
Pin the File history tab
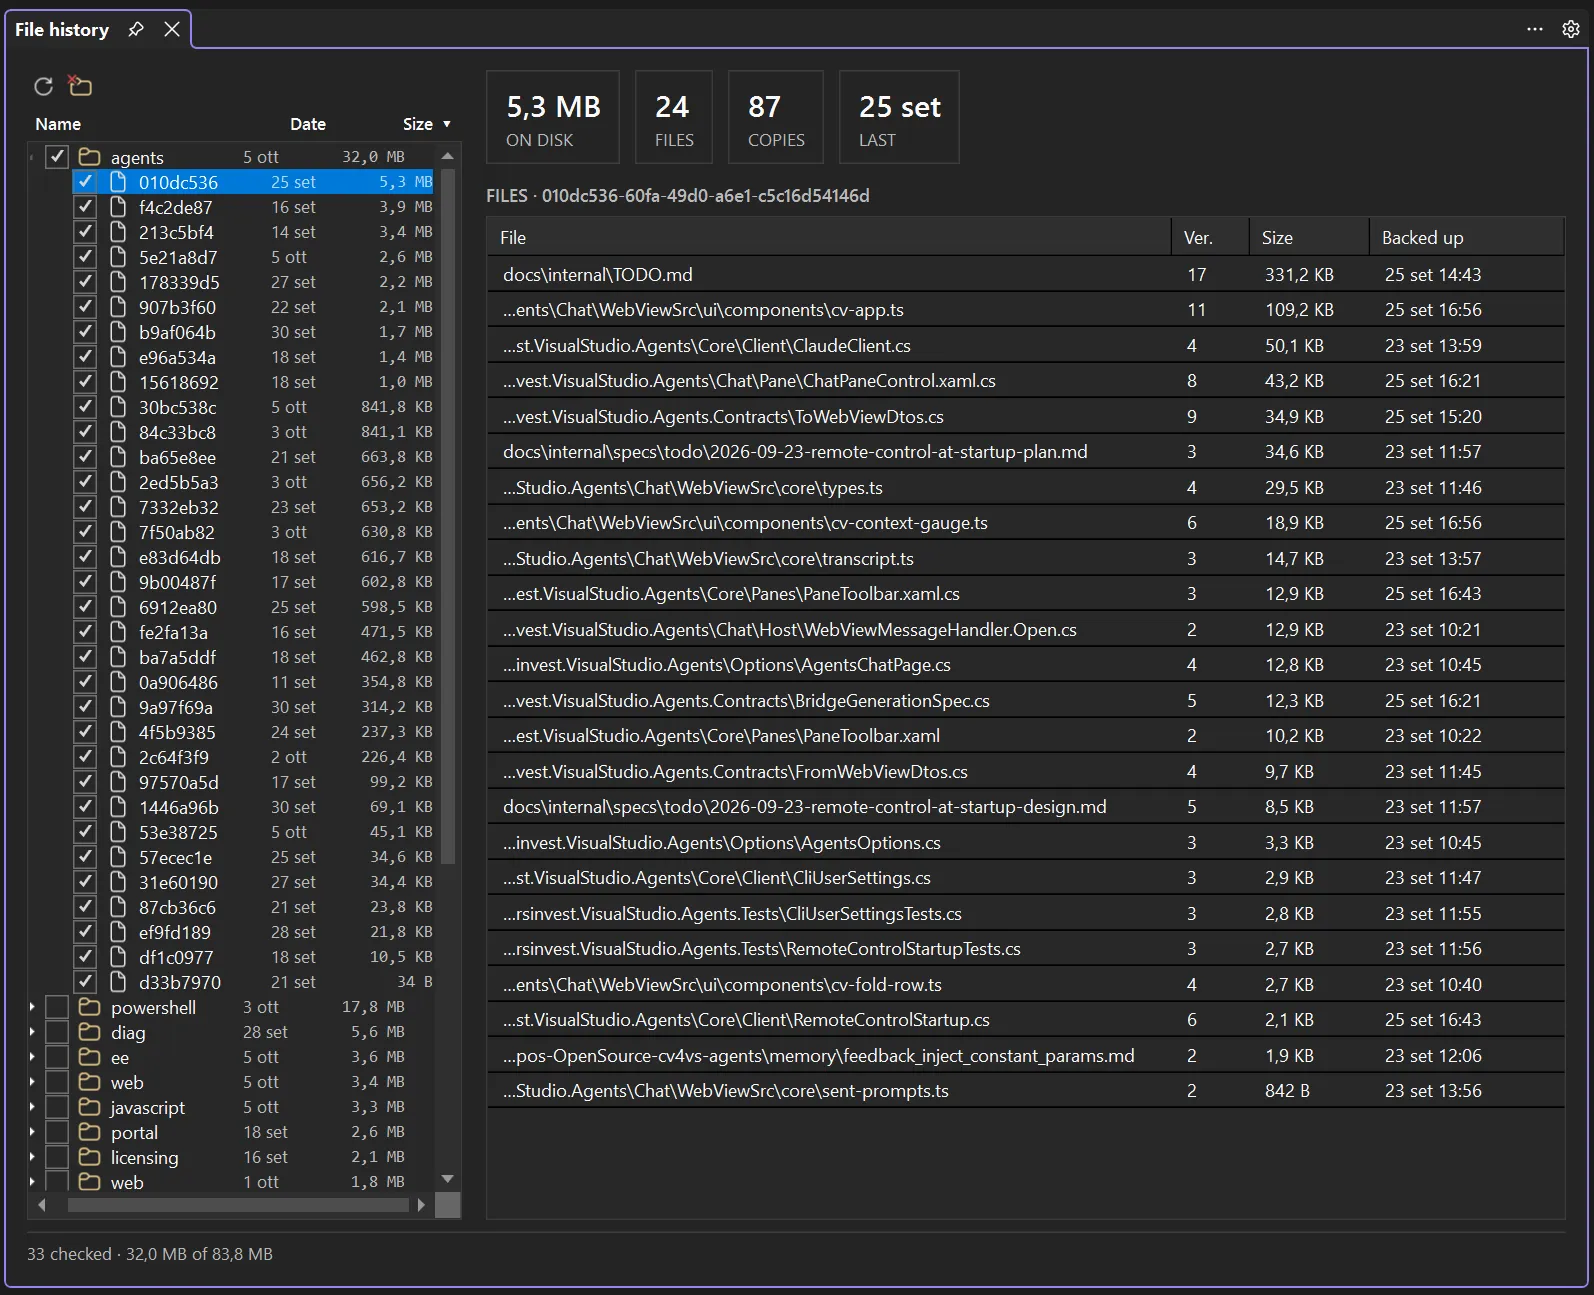tap(136, 29)
